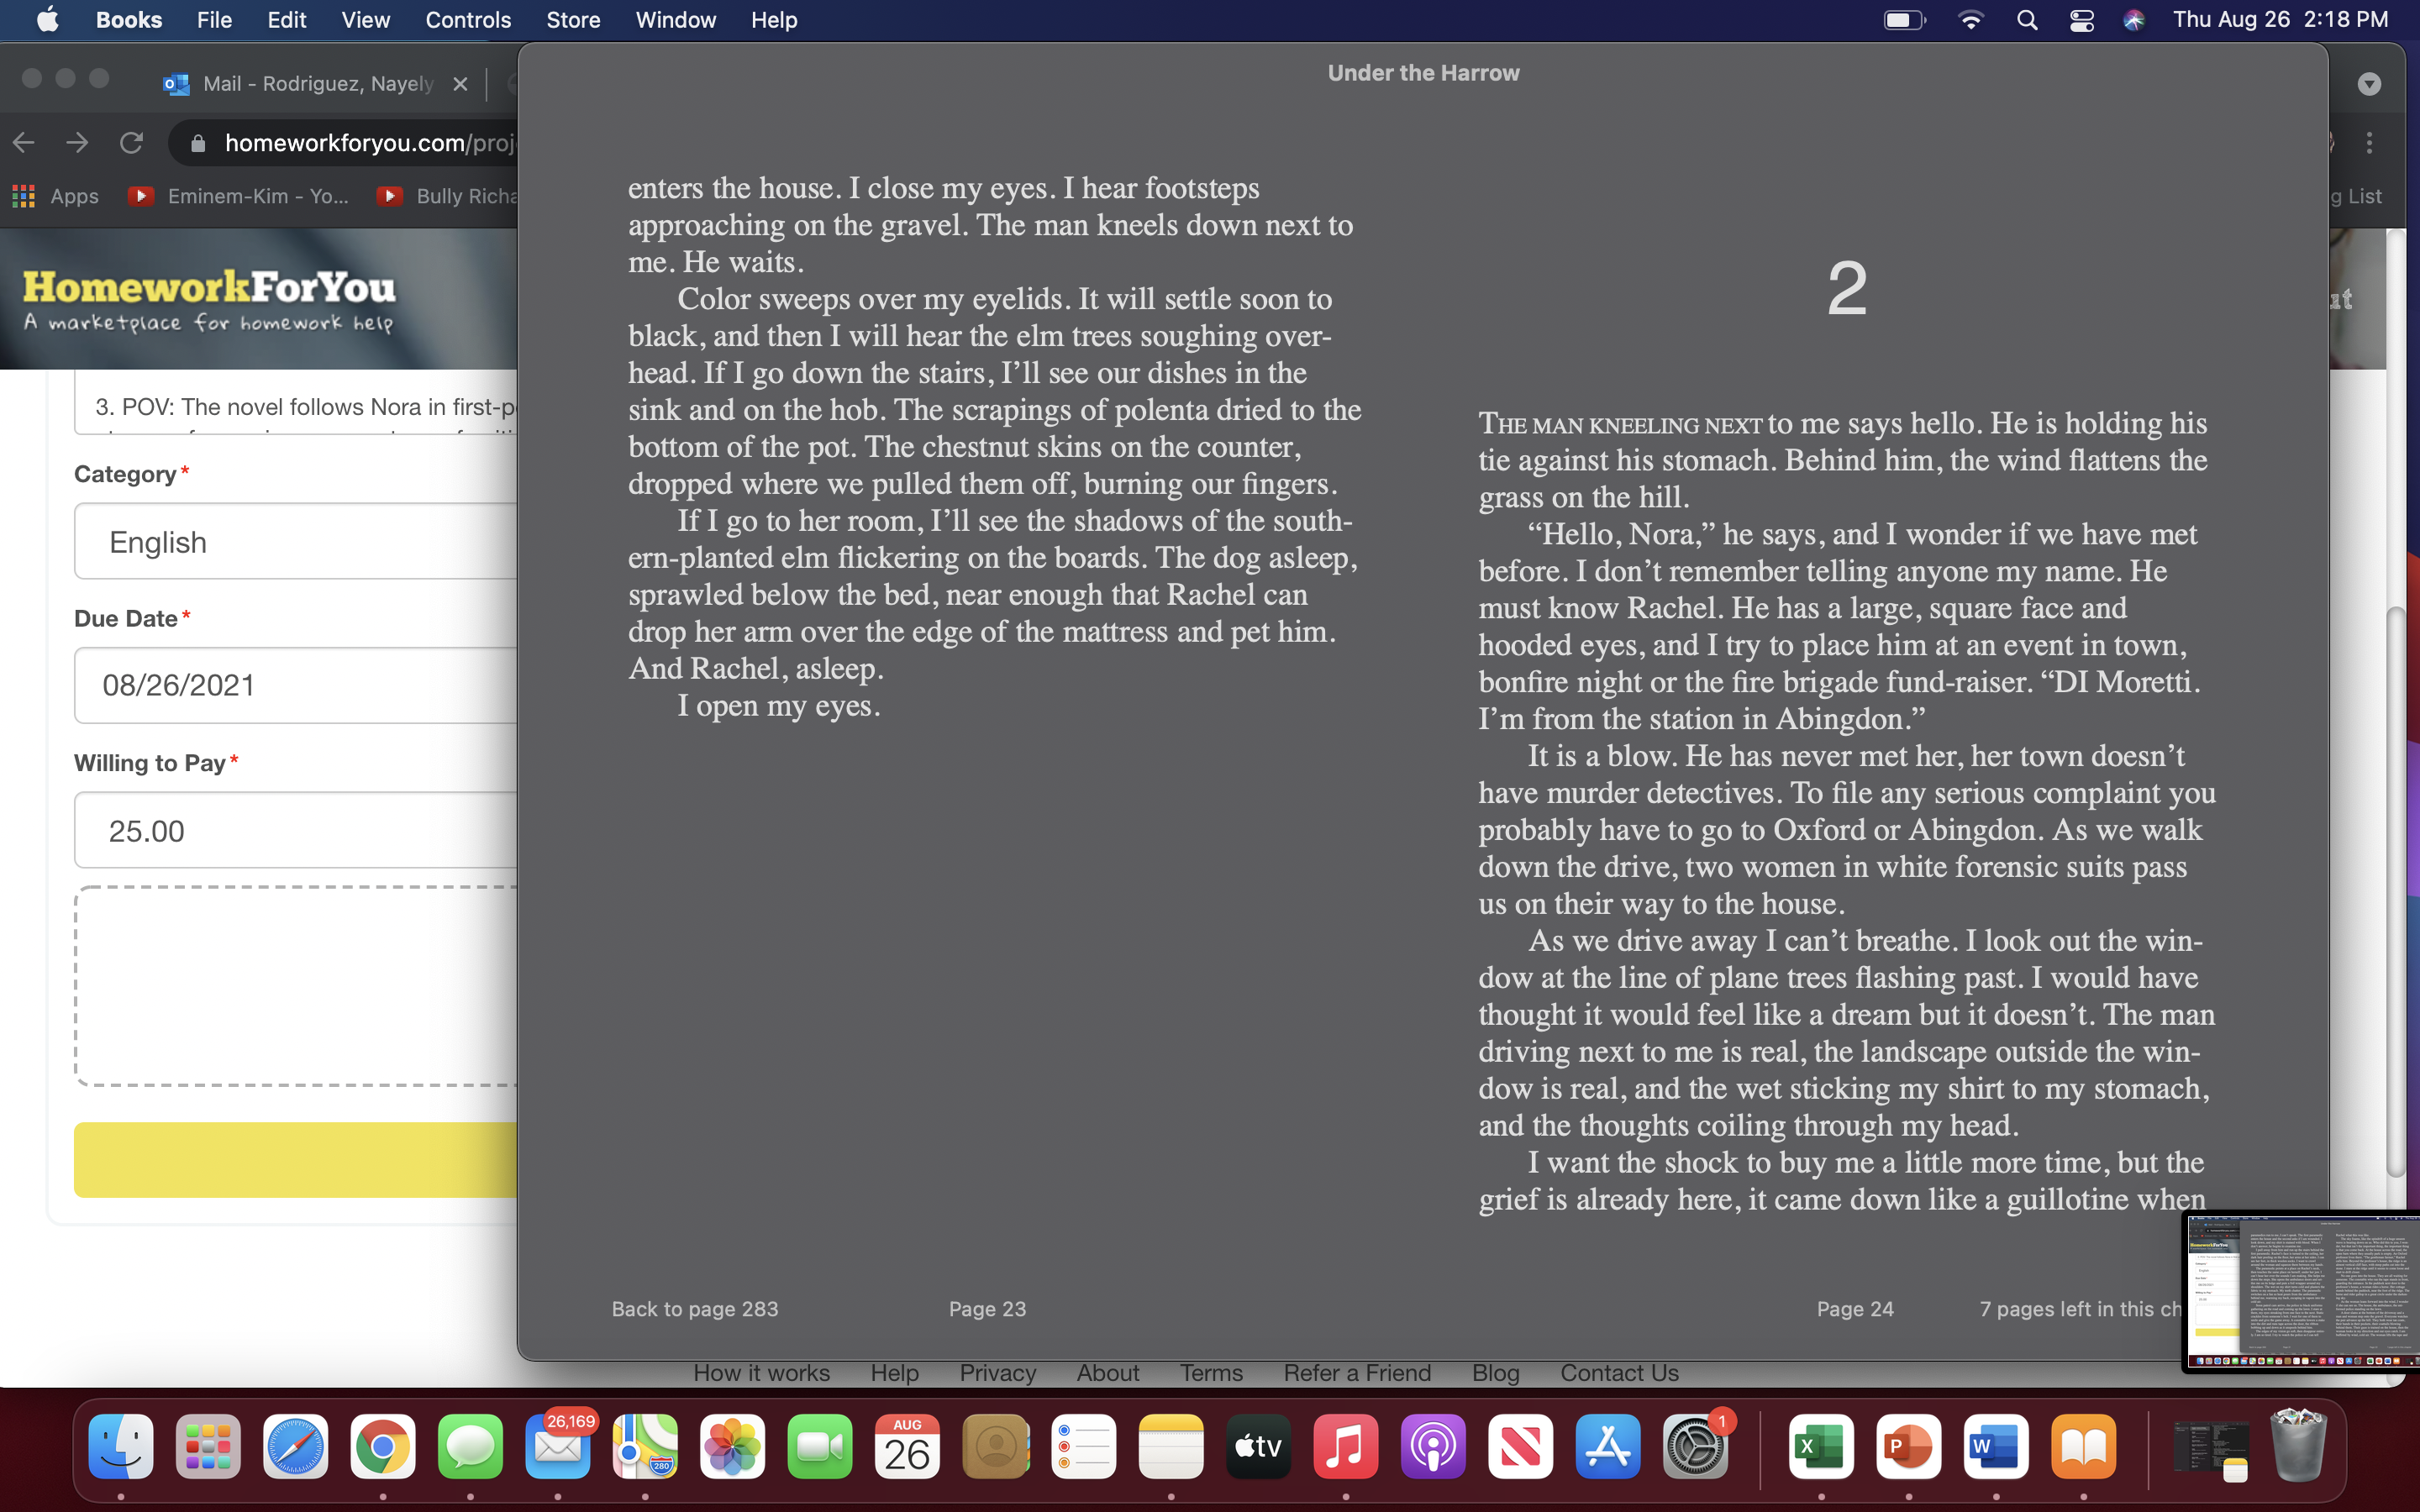Open Spotlight search
This screenshot has width=2420, height=1512.
click(2027, 20)
